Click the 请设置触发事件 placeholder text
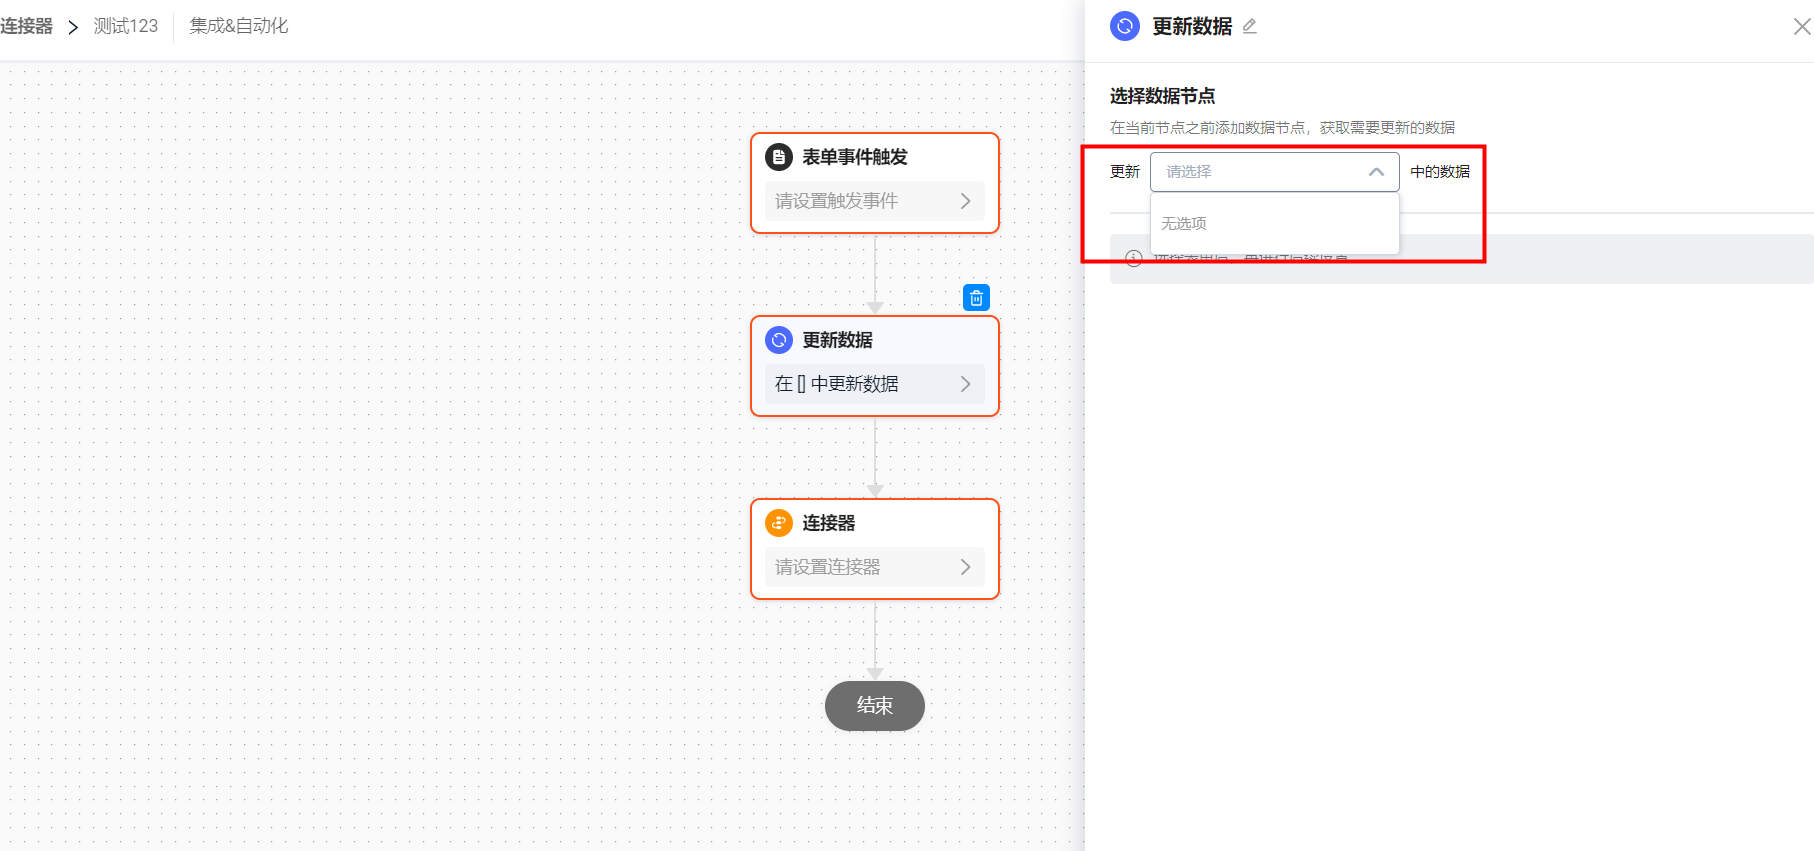The image size is (1814, 851). [837, 201]
